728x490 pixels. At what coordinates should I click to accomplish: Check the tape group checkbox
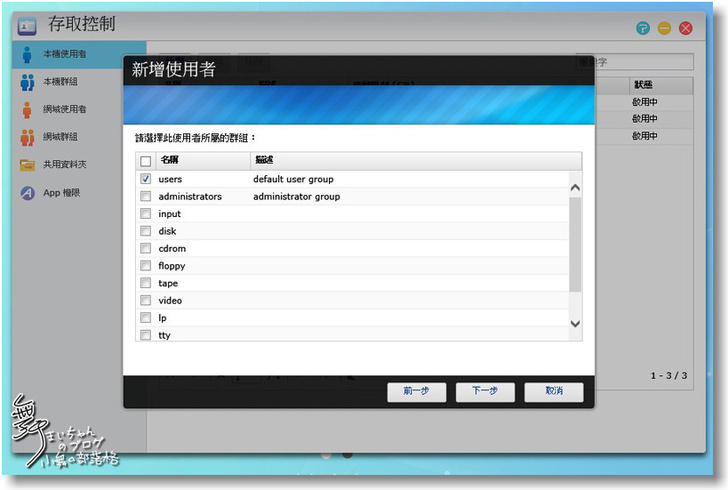(145, 282)
